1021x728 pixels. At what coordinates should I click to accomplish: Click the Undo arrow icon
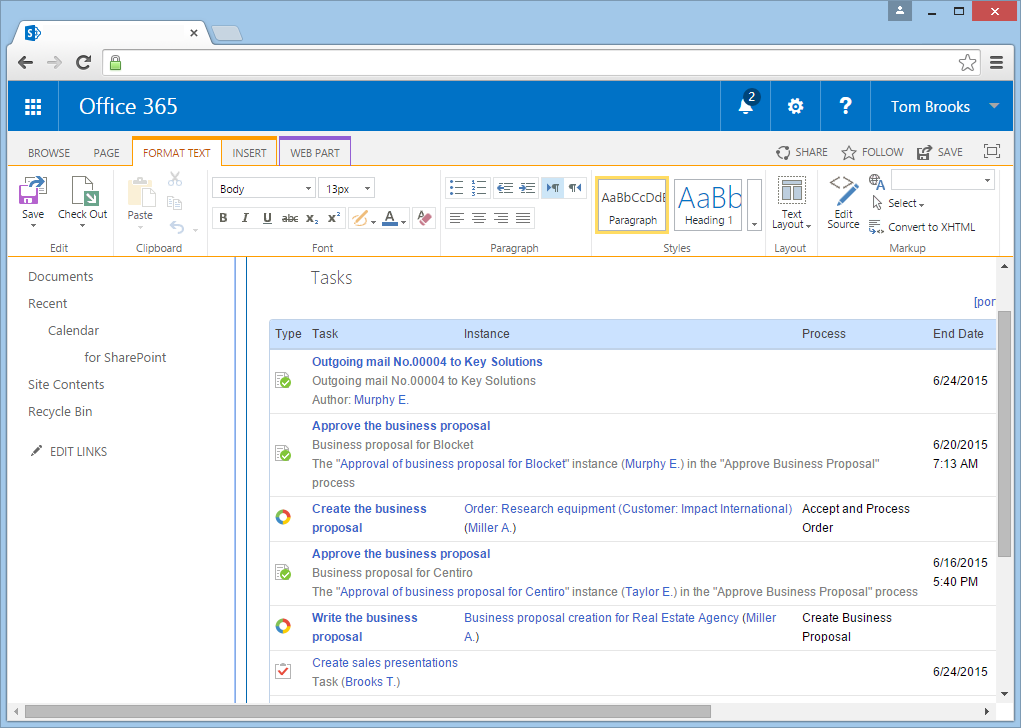point(176,227)
